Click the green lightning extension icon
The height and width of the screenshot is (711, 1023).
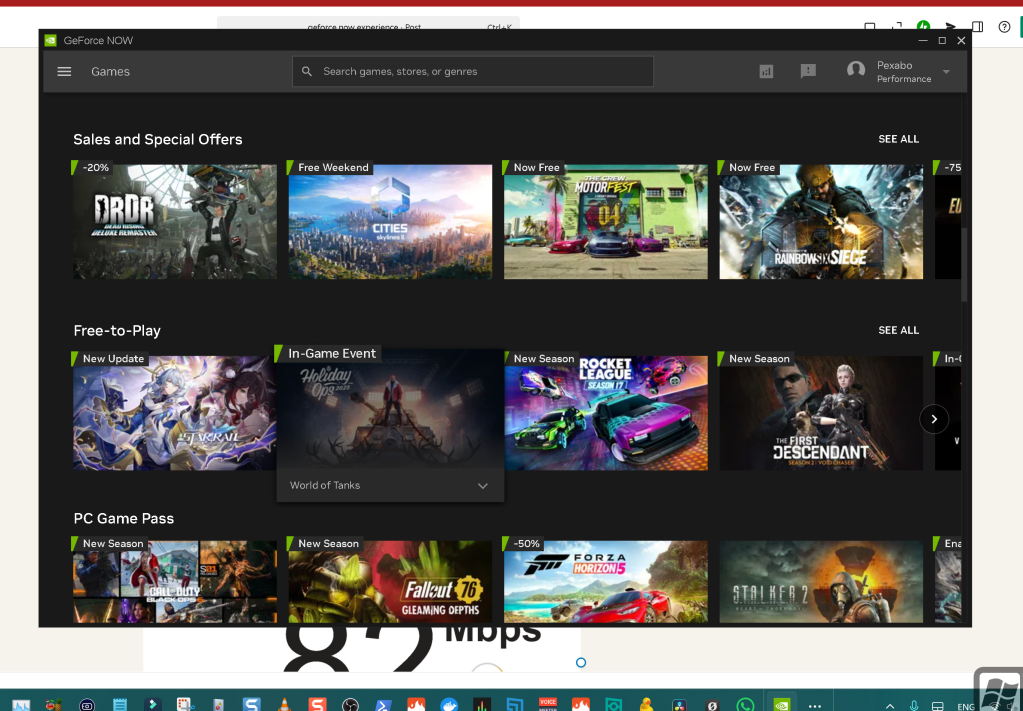point(923,27)
